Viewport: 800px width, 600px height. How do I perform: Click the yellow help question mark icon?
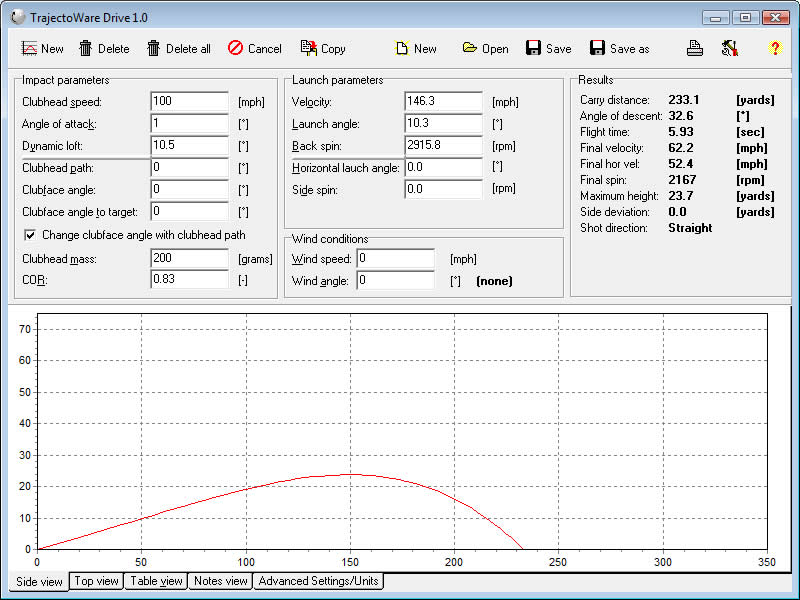coord(775,48)
